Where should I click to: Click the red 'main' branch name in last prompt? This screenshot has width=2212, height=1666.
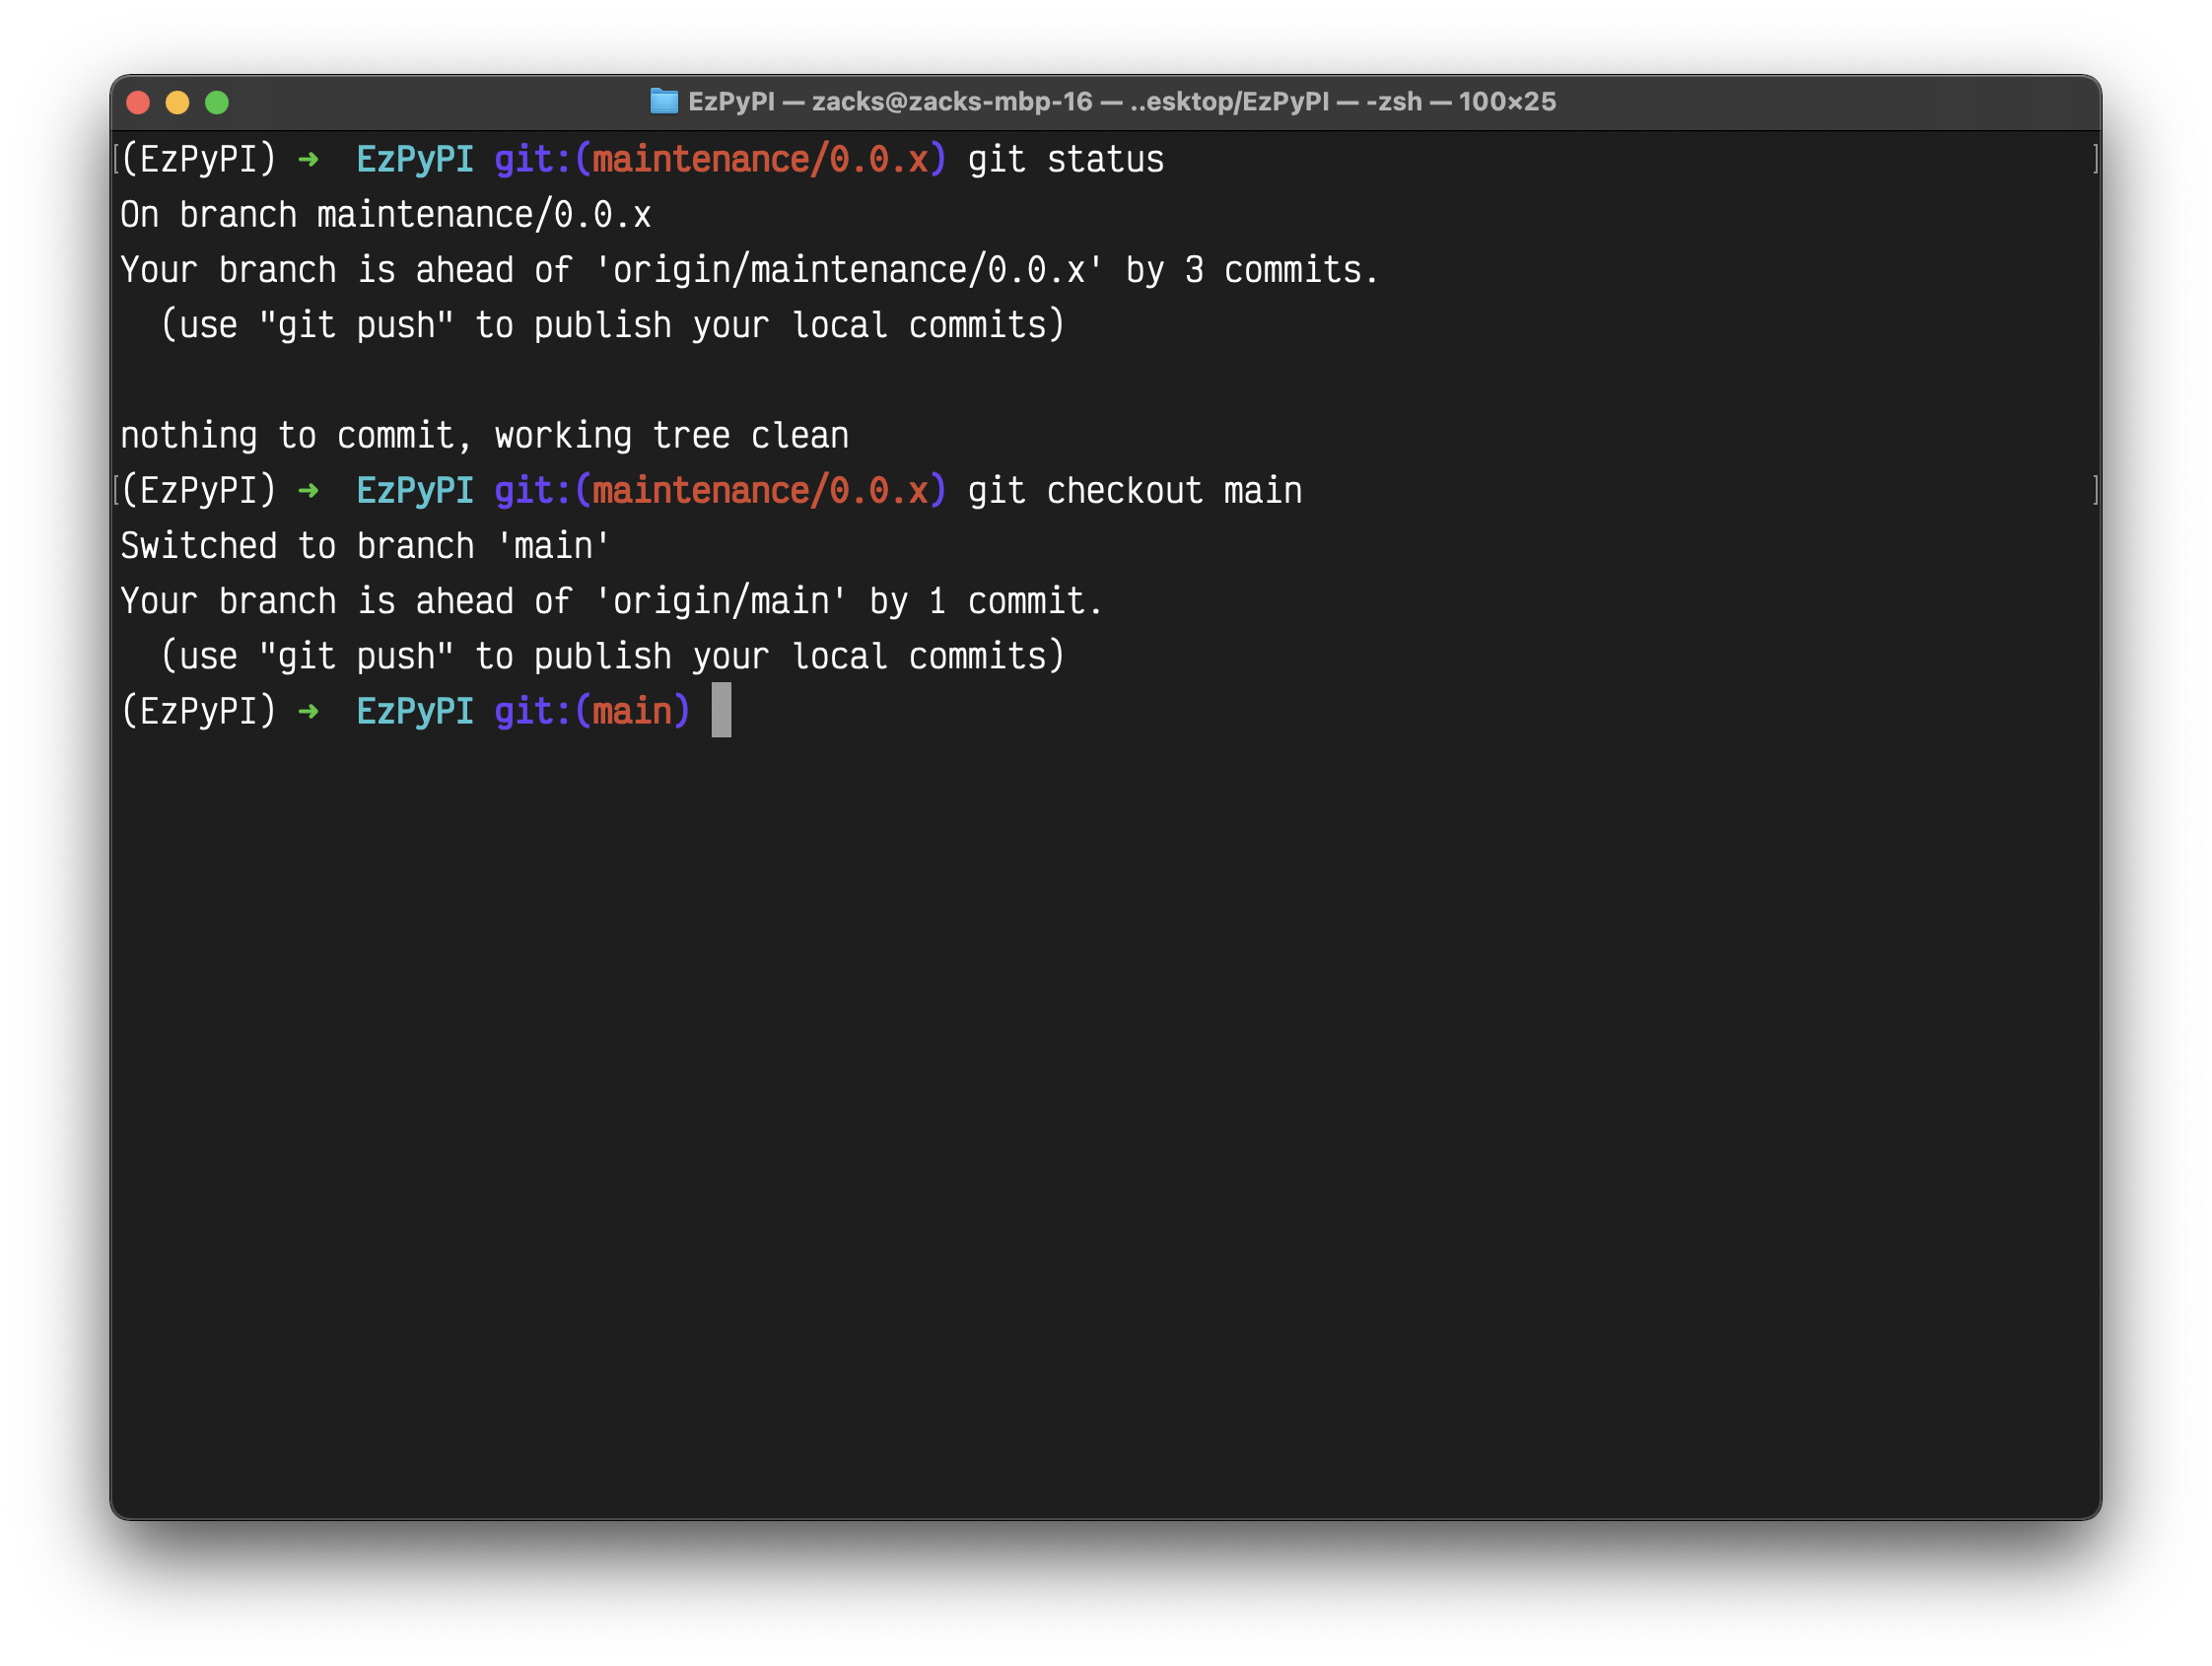coord(632,712)
